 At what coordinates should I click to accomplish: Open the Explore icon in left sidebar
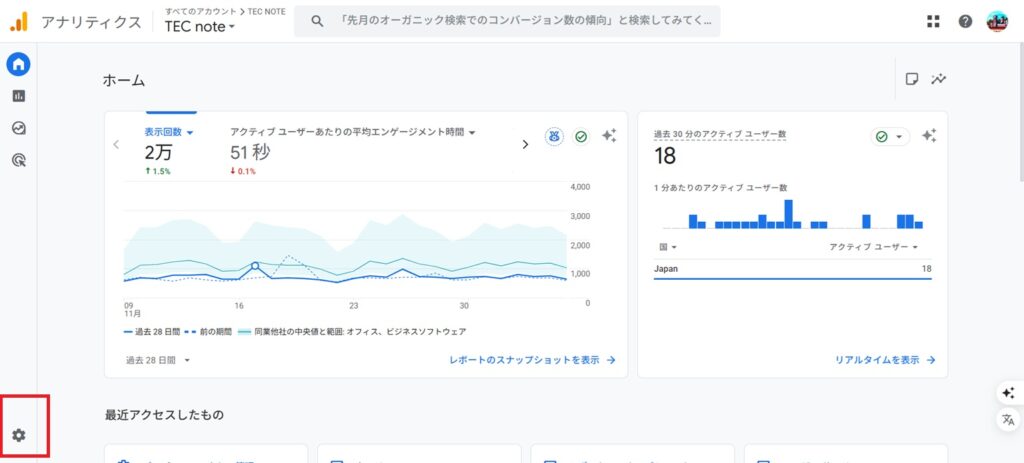point(18,128)
